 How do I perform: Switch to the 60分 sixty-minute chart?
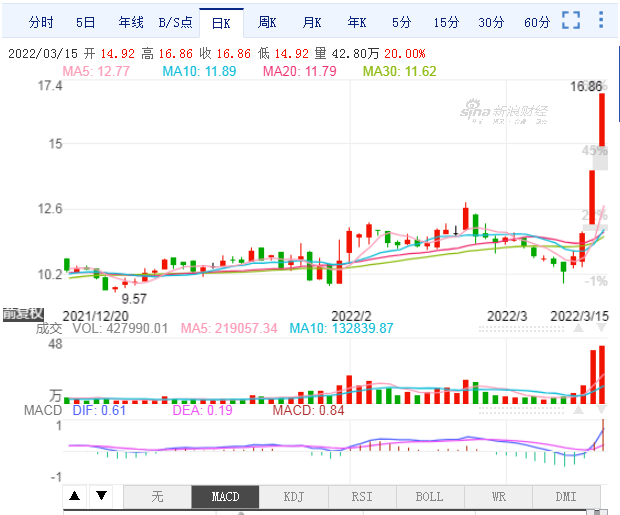pyautogui.click(x=537, y=22)
